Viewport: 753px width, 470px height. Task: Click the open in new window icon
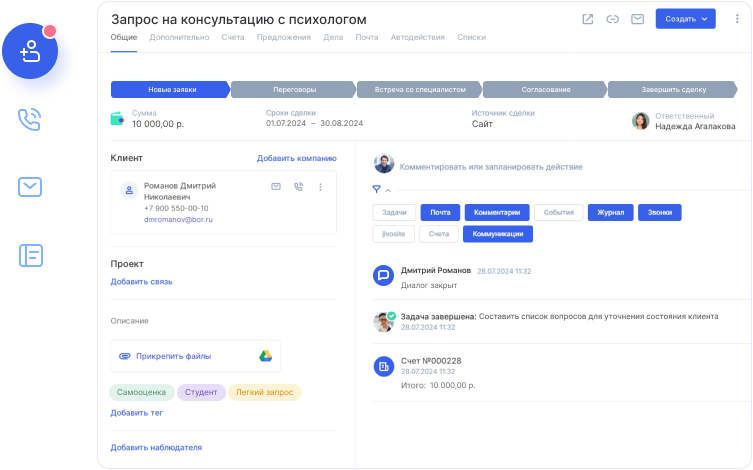tap(587, 19)
